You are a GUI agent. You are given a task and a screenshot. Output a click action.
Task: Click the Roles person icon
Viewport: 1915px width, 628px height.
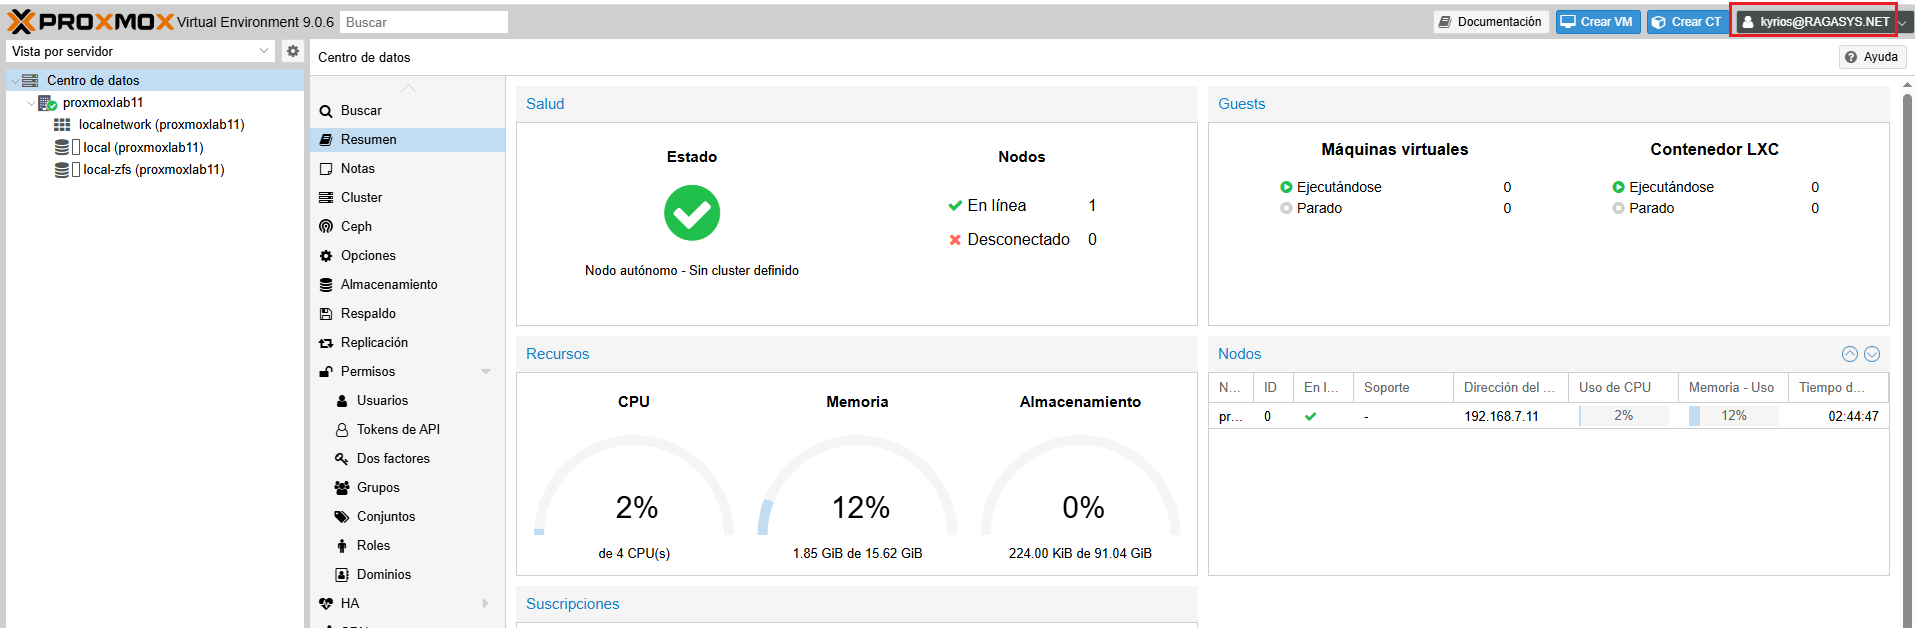coord(342,546)
